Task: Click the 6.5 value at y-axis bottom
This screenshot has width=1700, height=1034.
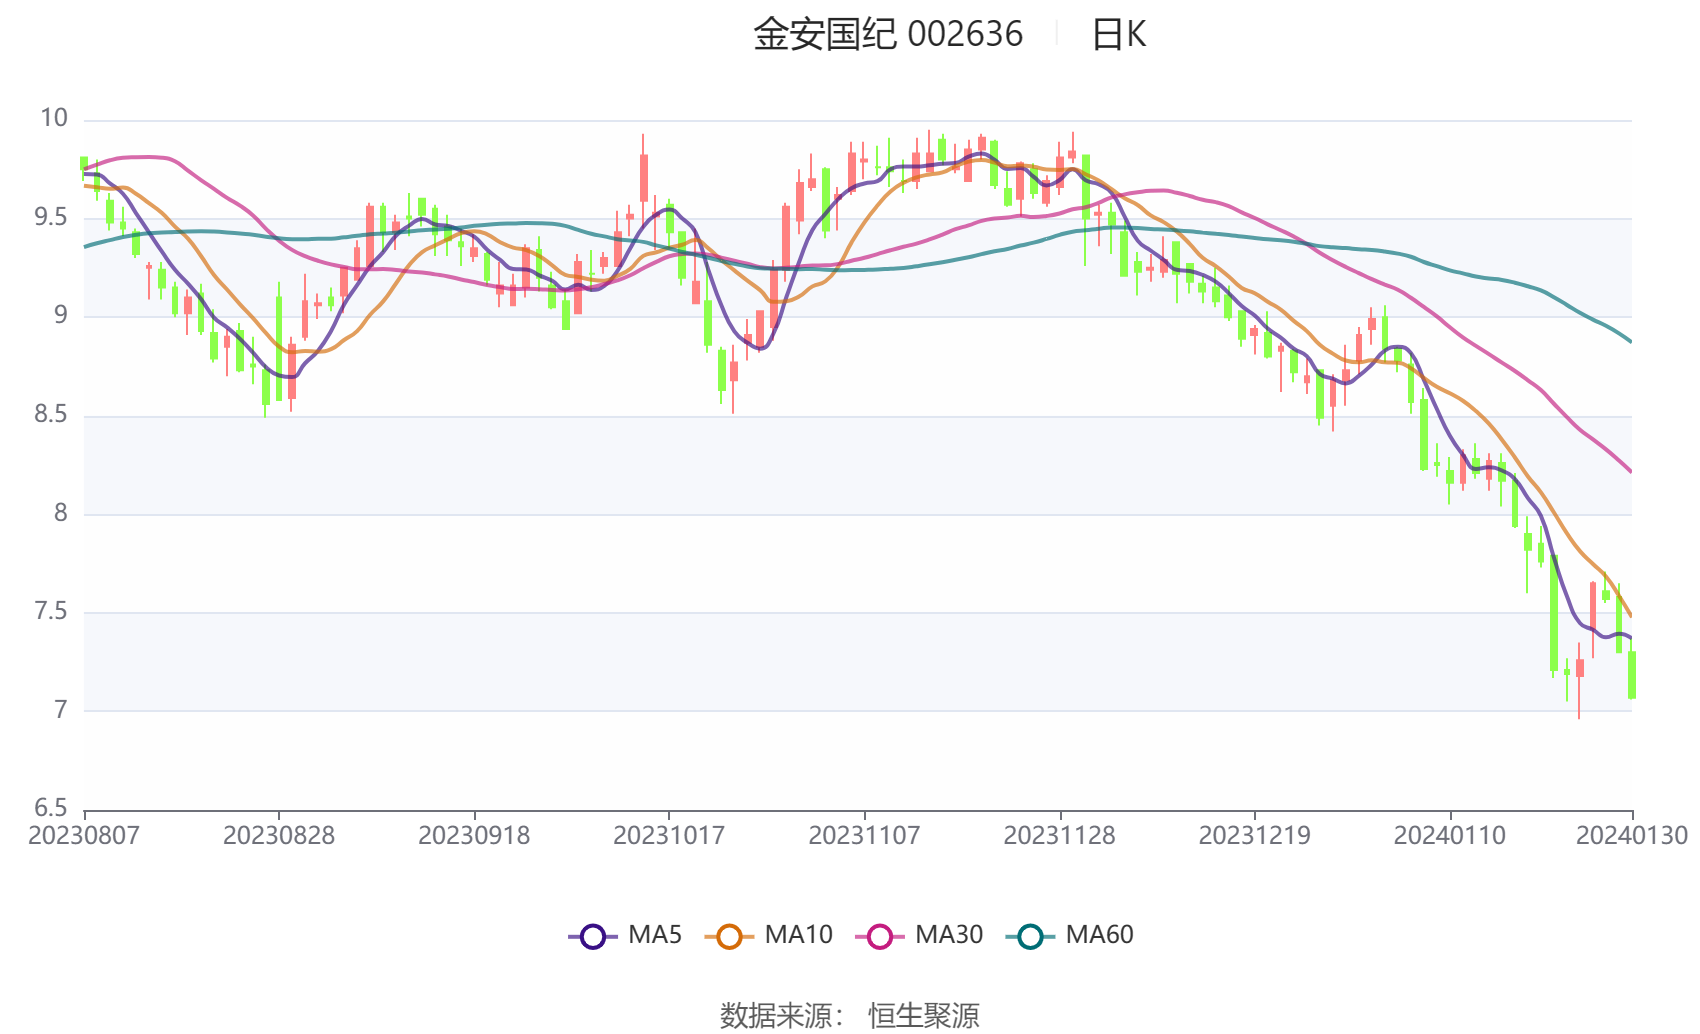Action: tap(51, 808)
